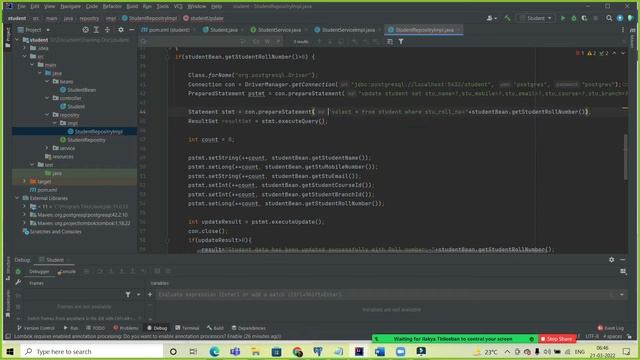Image resolution: width=640 pixels, height=360 pixels.
Task: Open Search Everywhere magnifier icon
Action: pyautogui.click(x=609, y=18)
